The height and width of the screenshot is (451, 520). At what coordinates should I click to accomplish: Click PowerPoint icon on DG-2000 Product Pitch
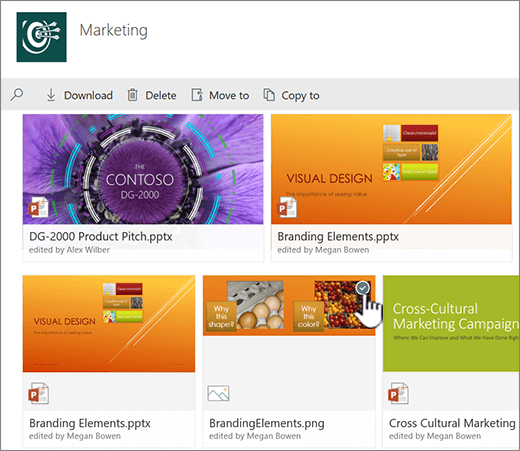(x=39, y=207)
